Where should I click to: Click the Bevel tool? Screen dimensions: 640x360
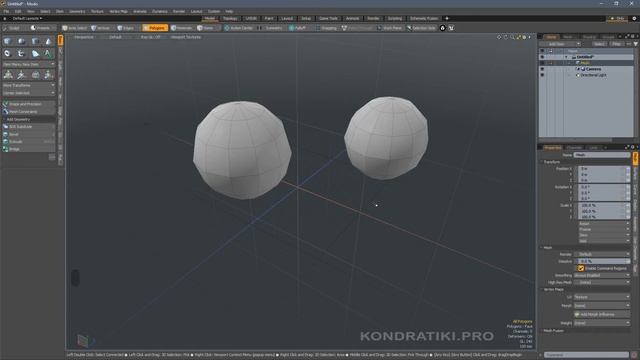[29, 134]
